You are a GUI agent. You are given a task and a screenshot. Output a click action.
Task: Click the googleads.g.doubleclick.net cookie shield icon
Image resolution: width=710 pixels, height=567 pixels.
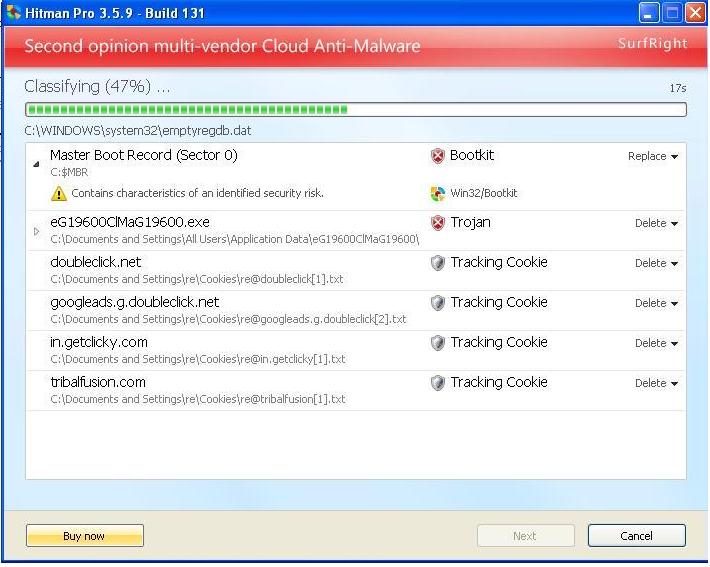[437, 303]
